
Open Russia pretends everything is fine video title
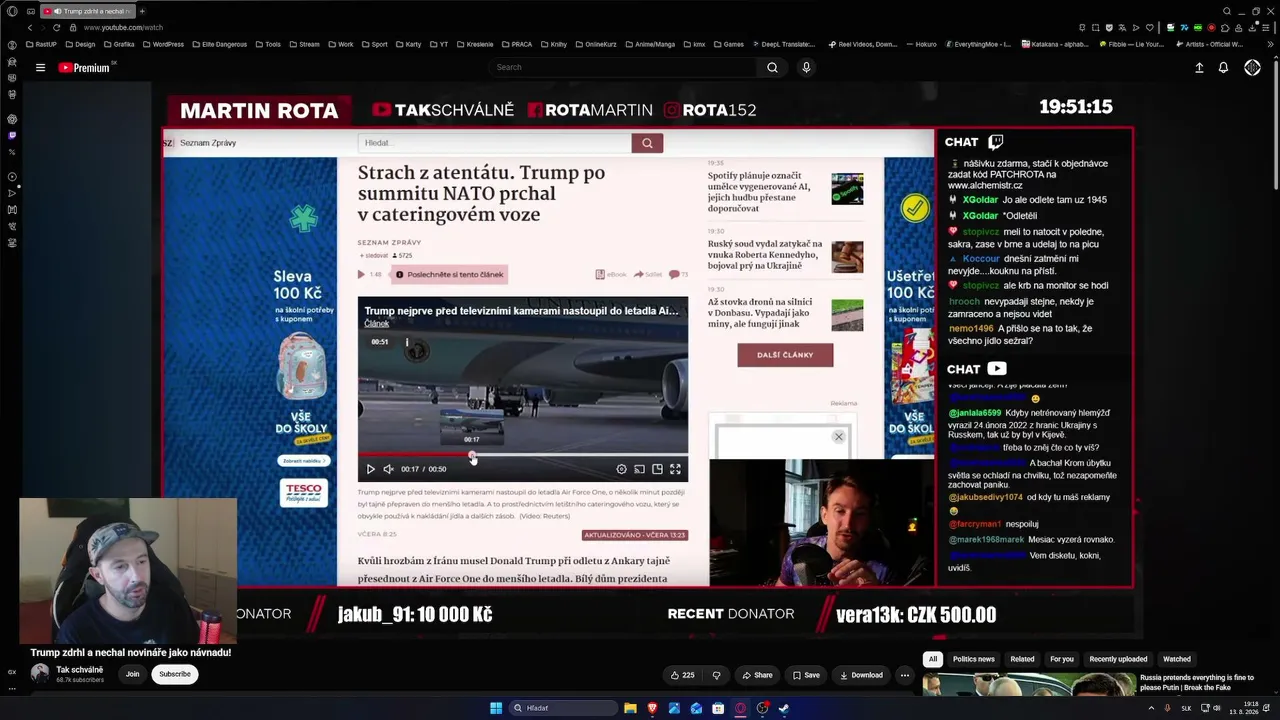(x=1197, y=683)
